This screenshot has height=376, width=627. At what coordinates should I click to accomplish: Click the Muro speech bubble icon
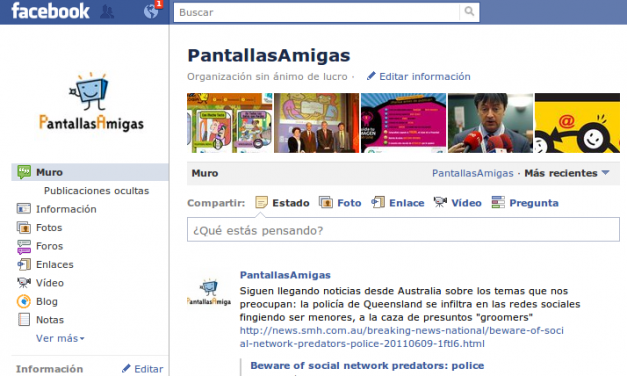24,172
